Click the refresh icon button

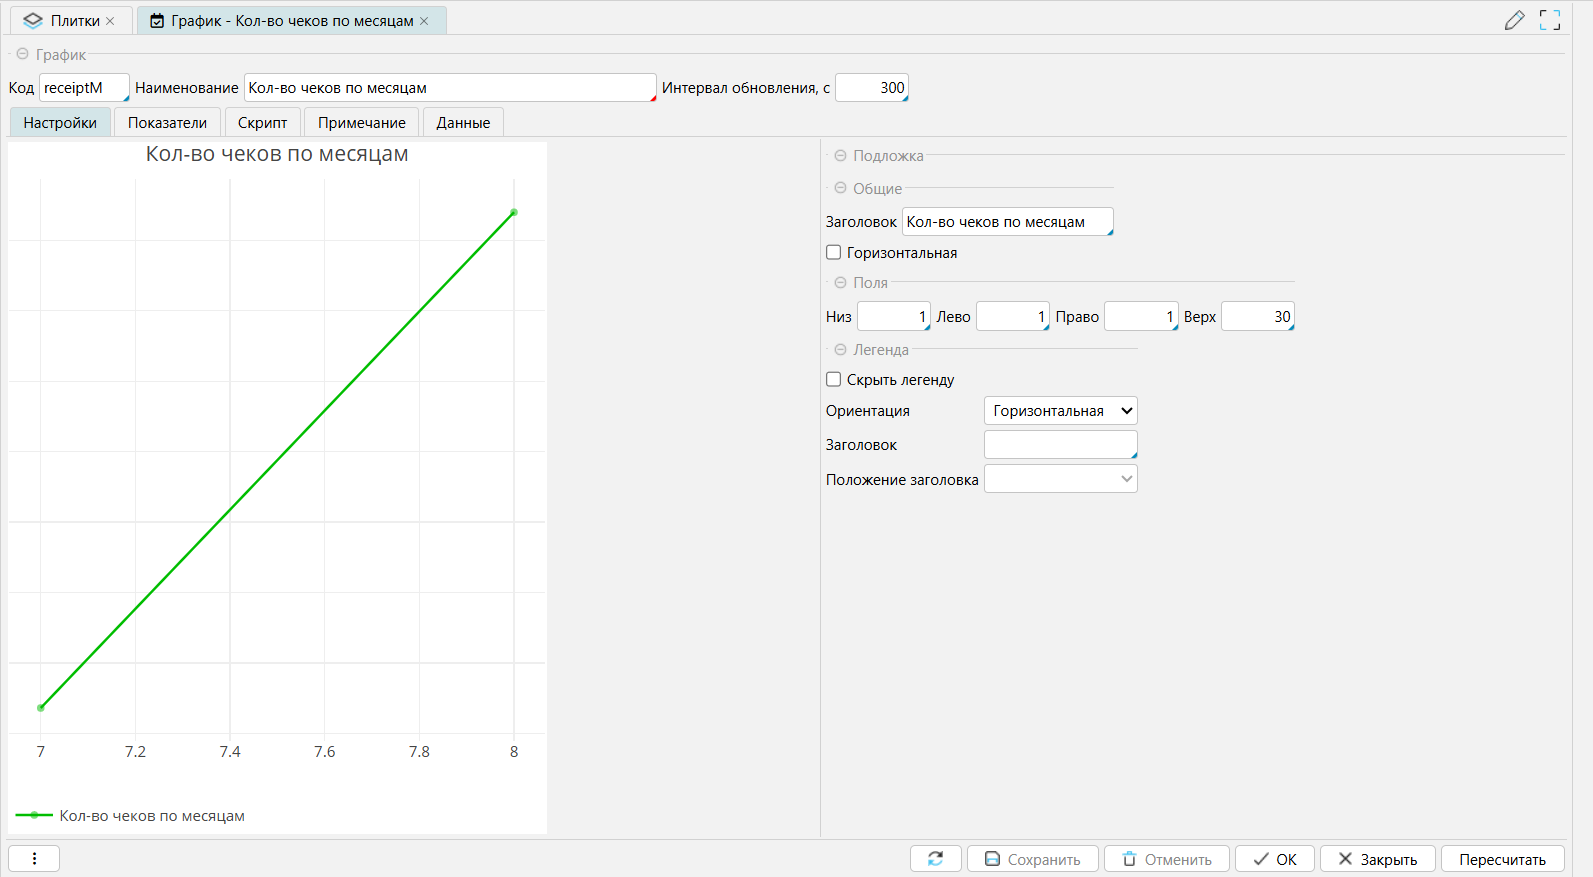[935, 859]
